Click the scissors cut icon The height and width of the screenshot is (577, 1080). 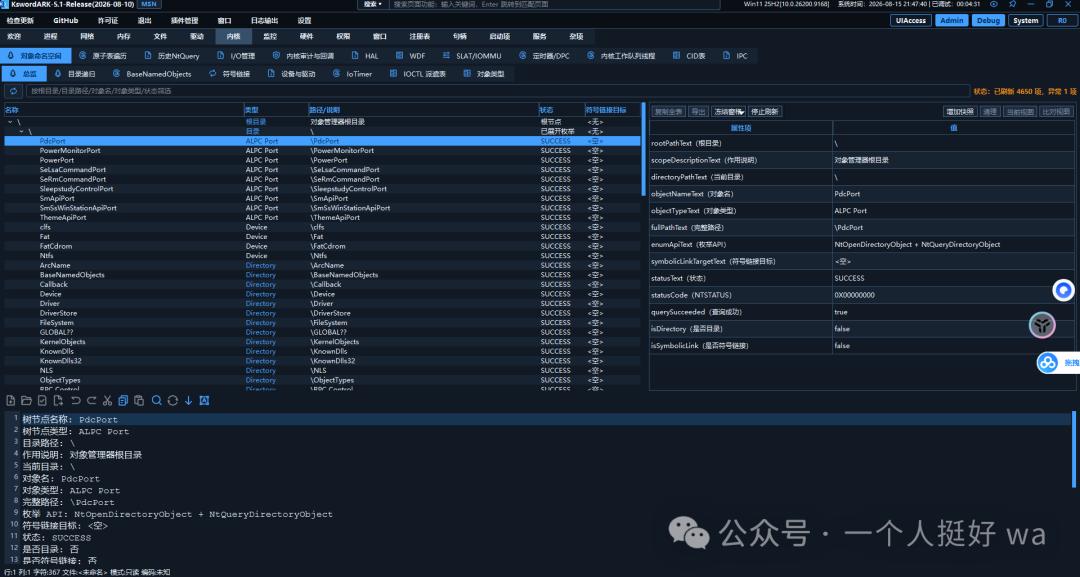107,401
